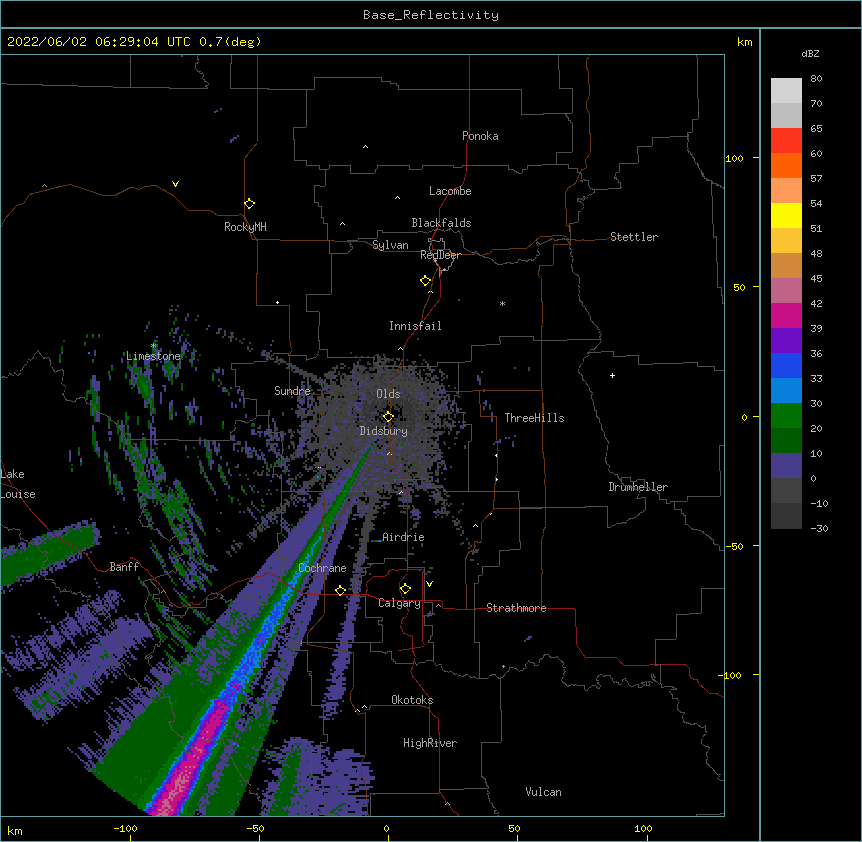
Task: Click the Didsbury city label
Action: [x=384, y=431]
